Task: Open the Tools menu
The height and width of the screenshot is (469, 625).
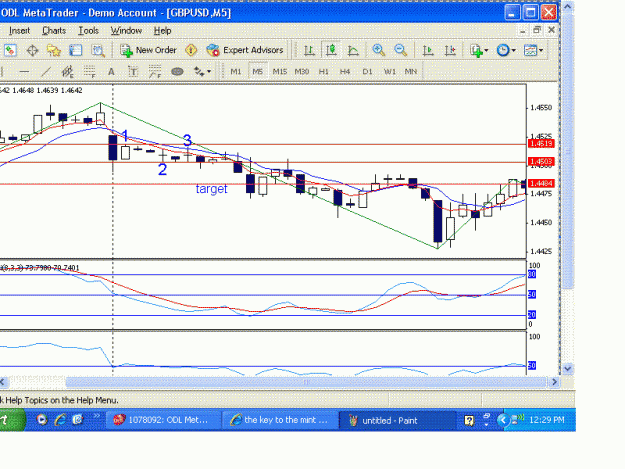Action: click(88, 31)
